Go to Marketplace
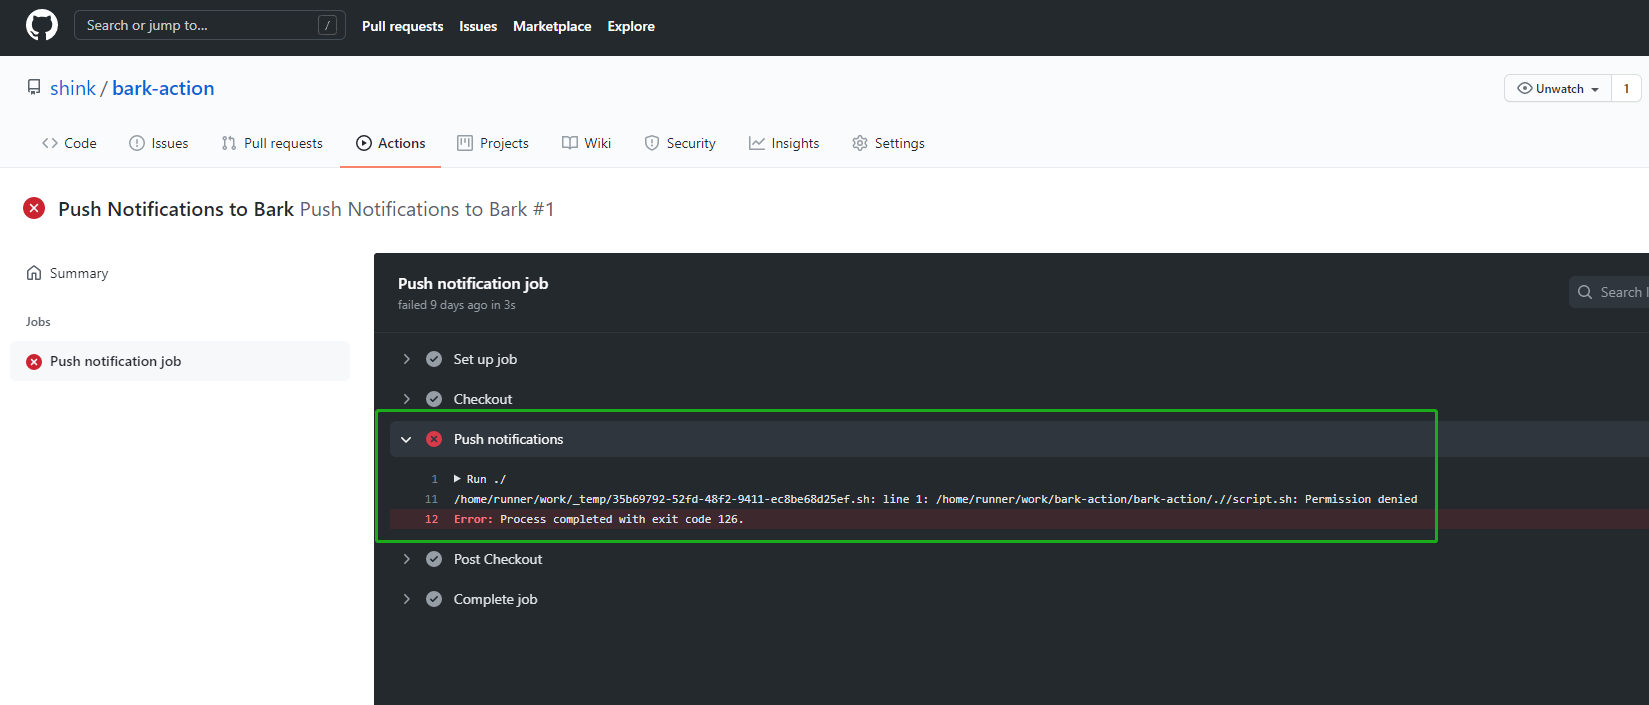The width and height of the screenshot is (1649, 705). (x=552, y=26)
